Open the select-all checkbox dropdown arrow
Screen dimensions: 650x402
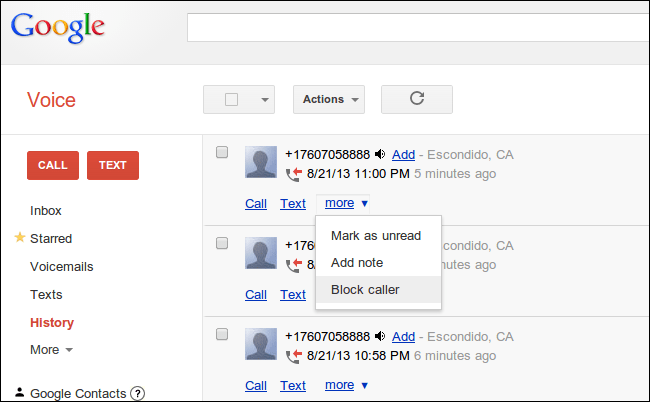click(x=264, y=99)
